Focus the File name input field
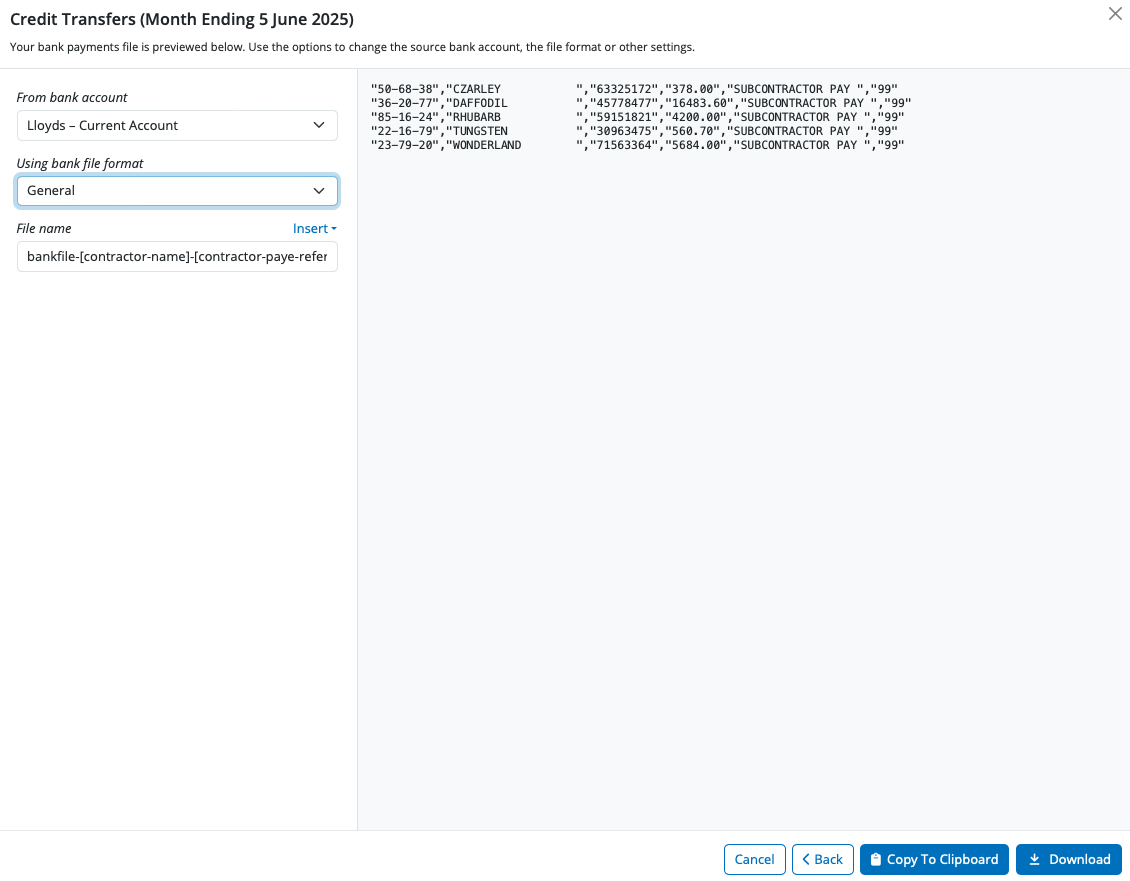Image resolution: width=1130 pixels, height=881 pixels. coord(176,257)
